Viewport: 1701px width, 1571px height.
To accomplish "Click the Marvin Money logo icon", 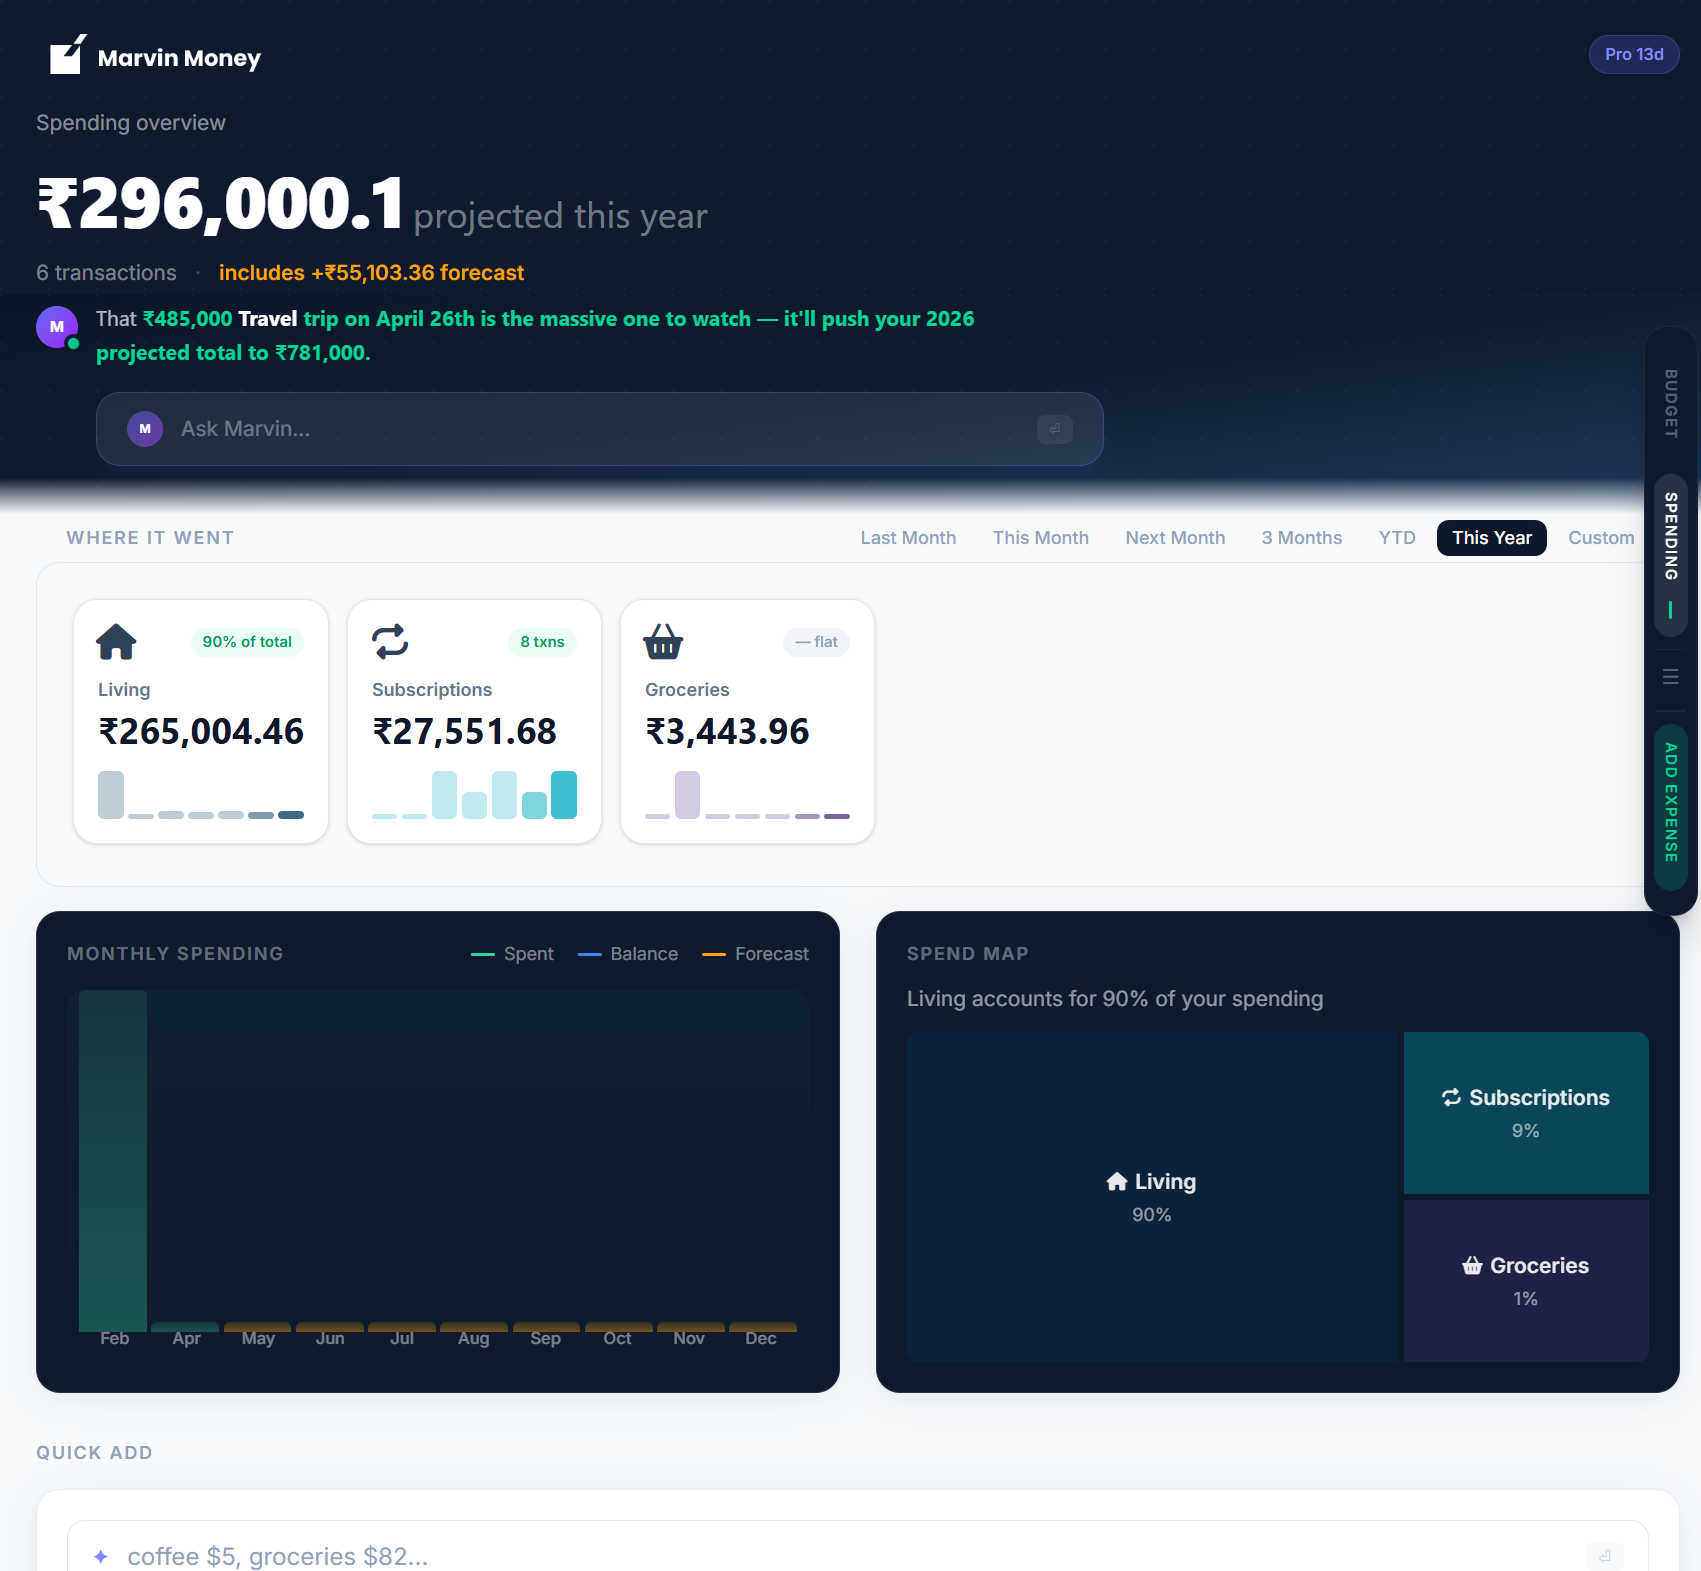I will [66, 57].
